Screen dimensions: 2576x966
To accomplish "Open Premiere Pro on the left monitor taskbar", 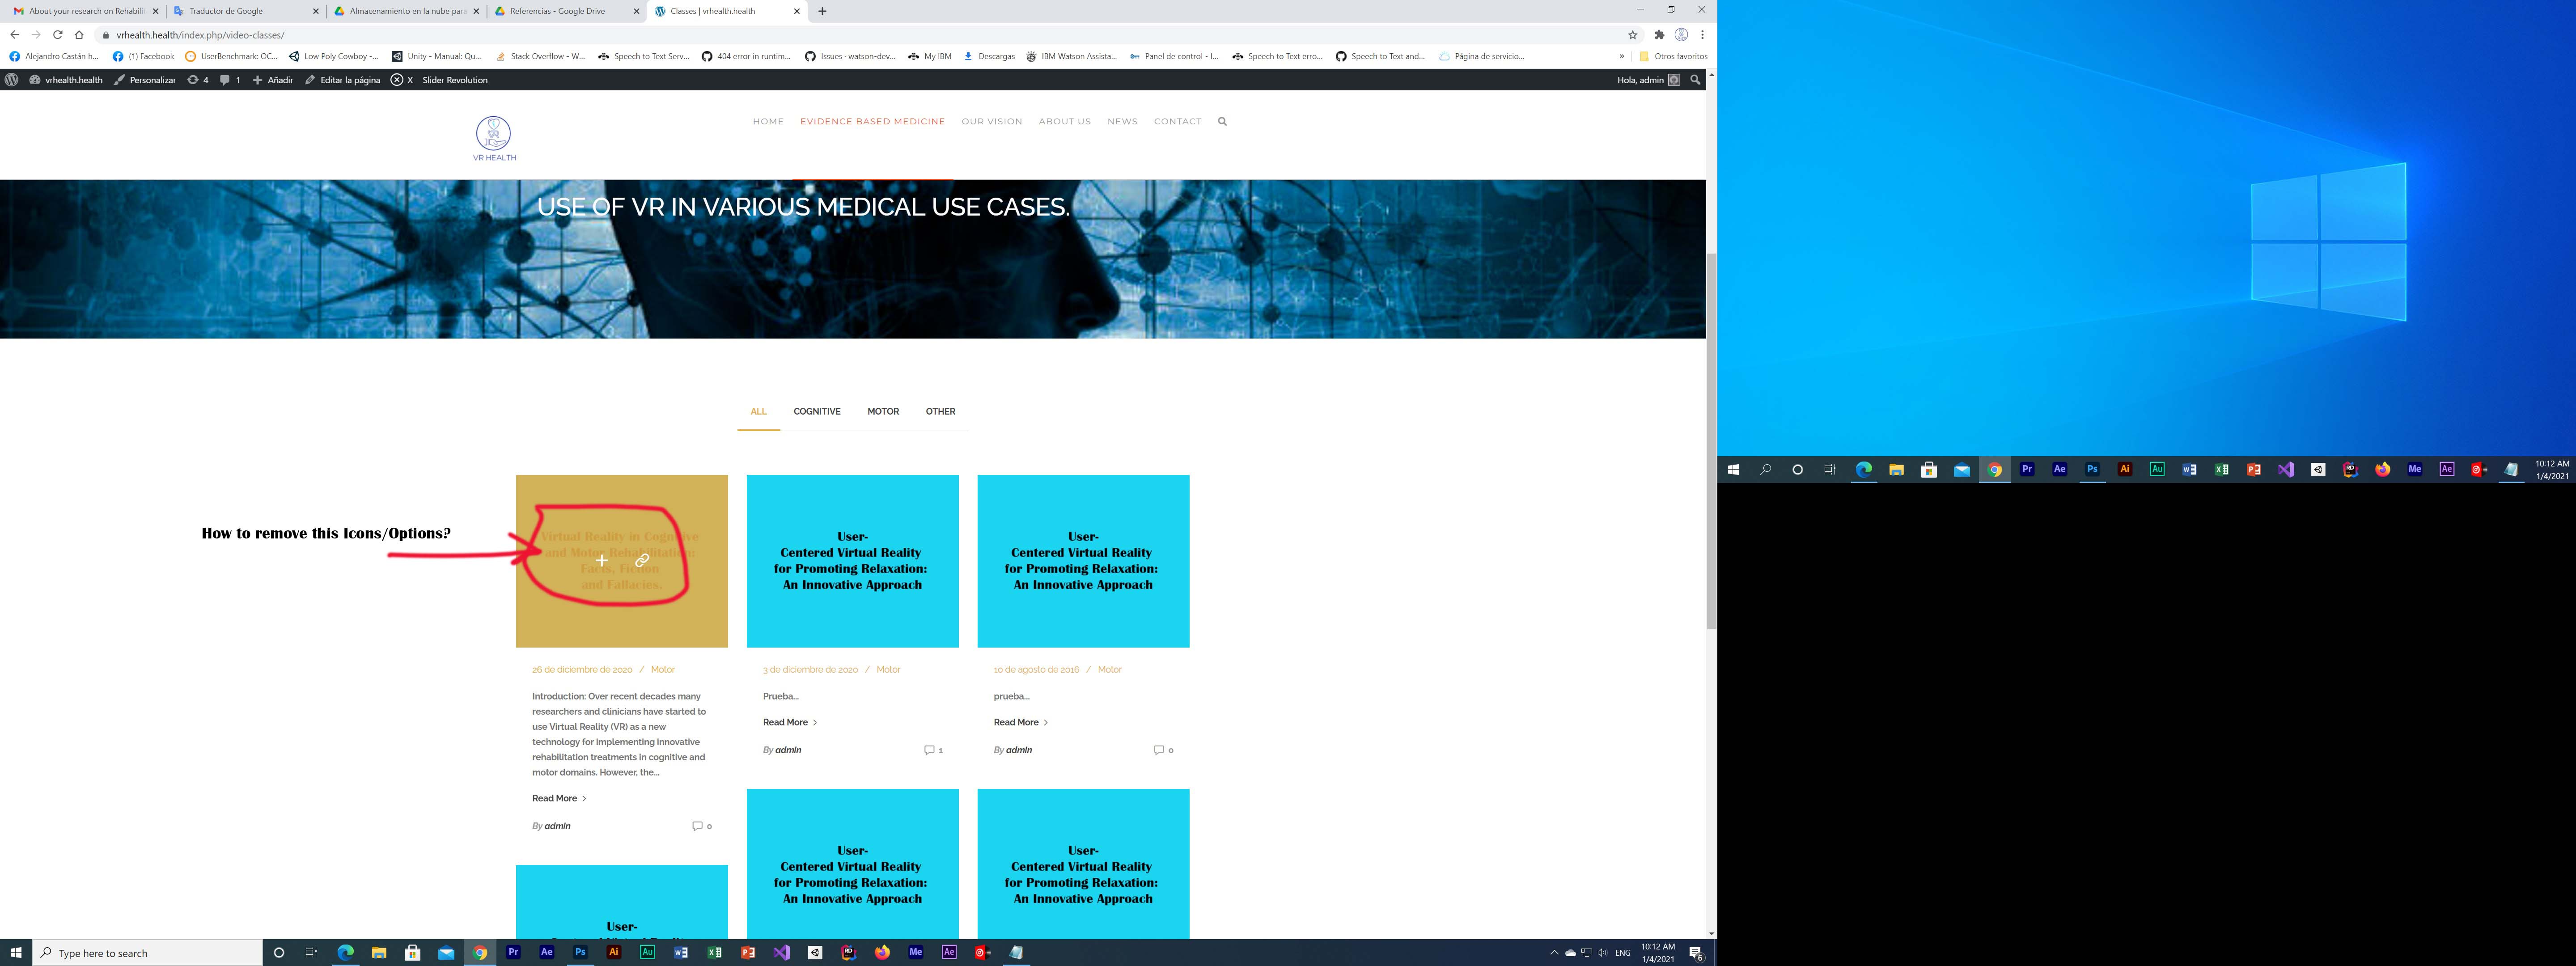I will 513,953.
